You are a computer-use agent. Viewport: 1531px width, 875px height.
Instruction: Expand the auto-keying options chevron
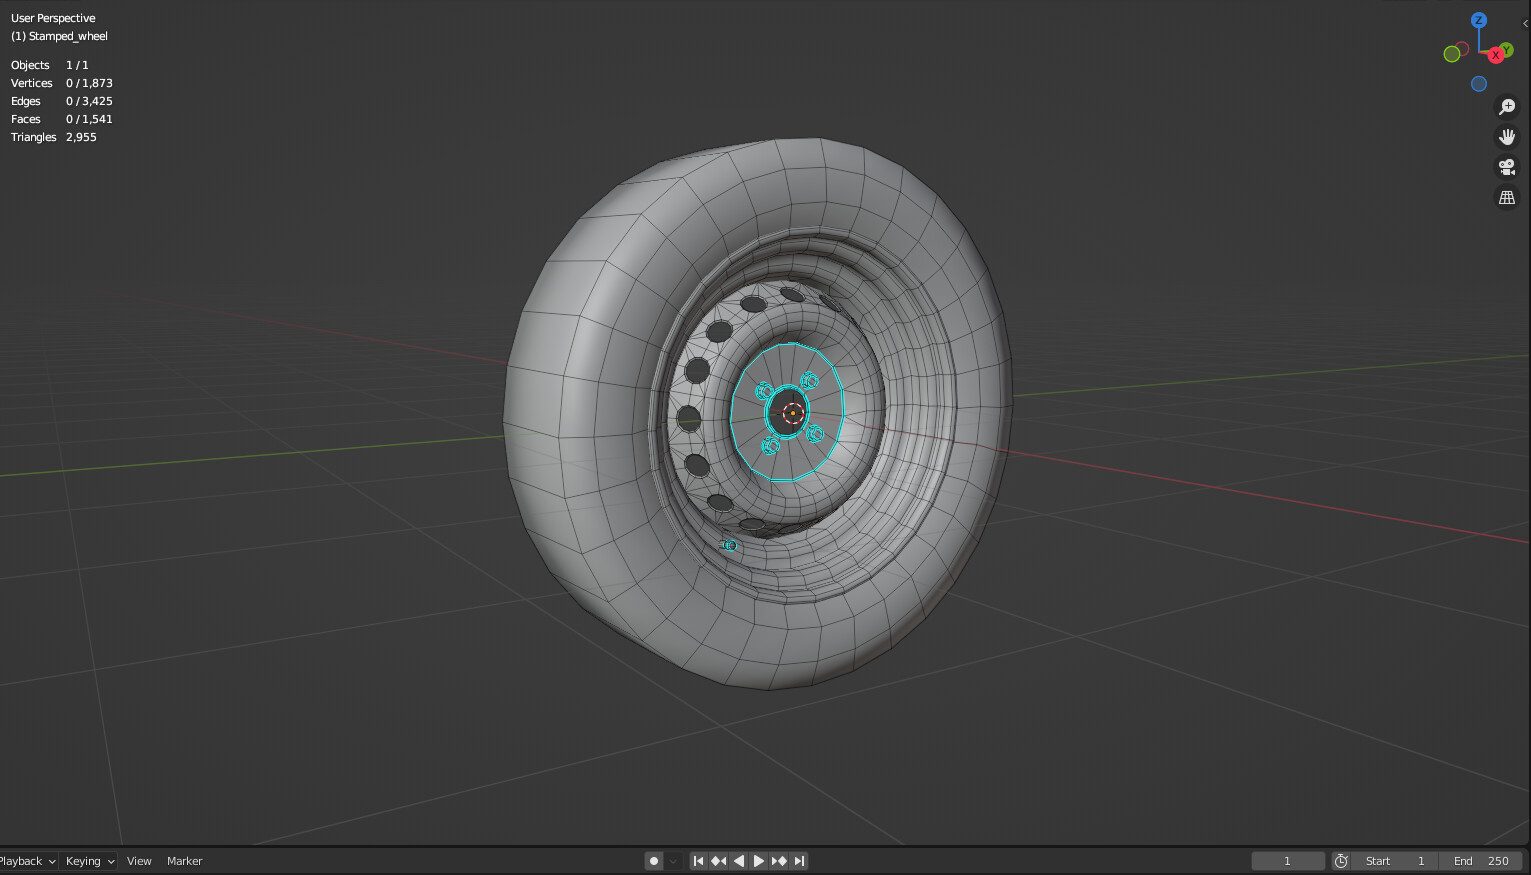(672, 860)
